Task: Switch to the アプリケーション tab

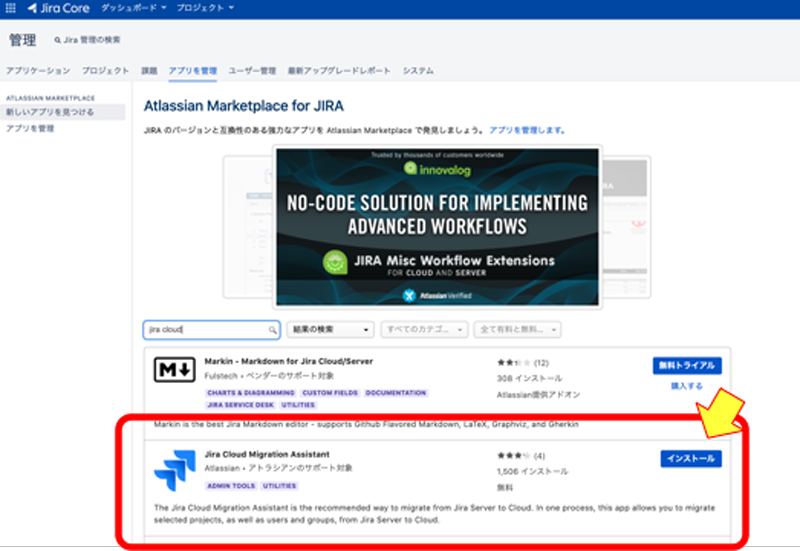Action: coord(38,71)
